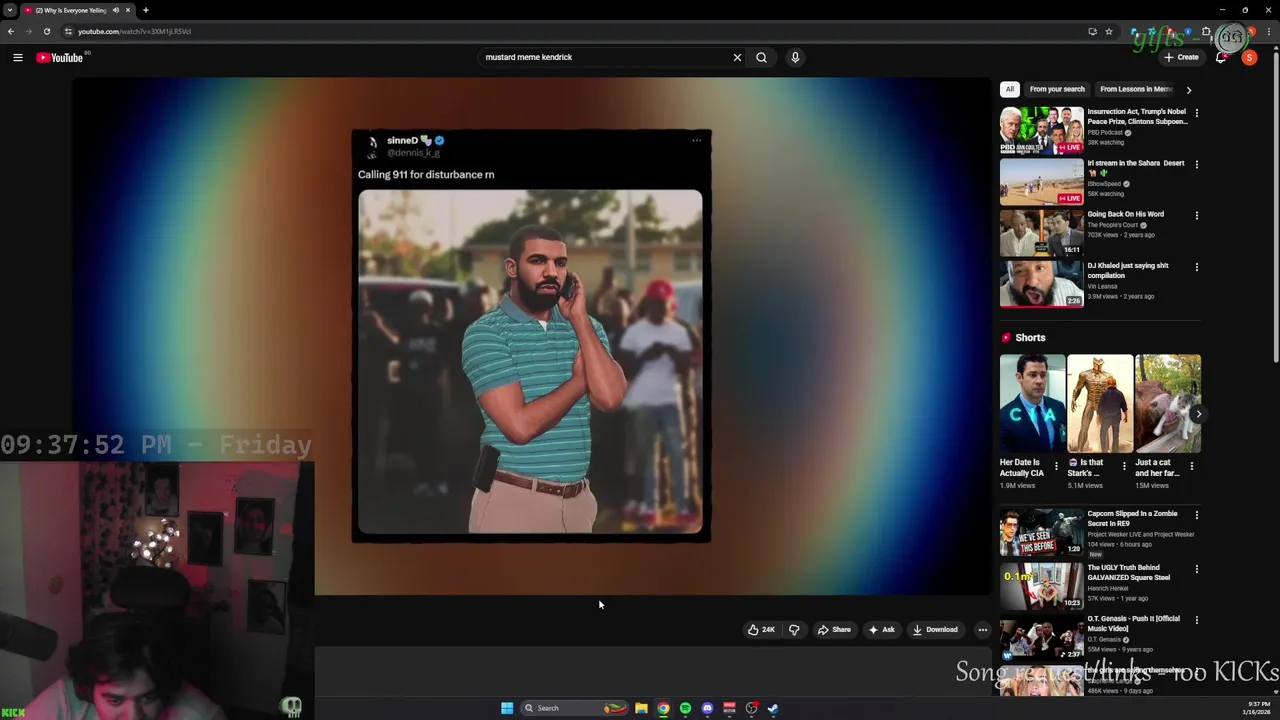Open options for Her Date Is Actually CIA short

tap(1056, 466)
